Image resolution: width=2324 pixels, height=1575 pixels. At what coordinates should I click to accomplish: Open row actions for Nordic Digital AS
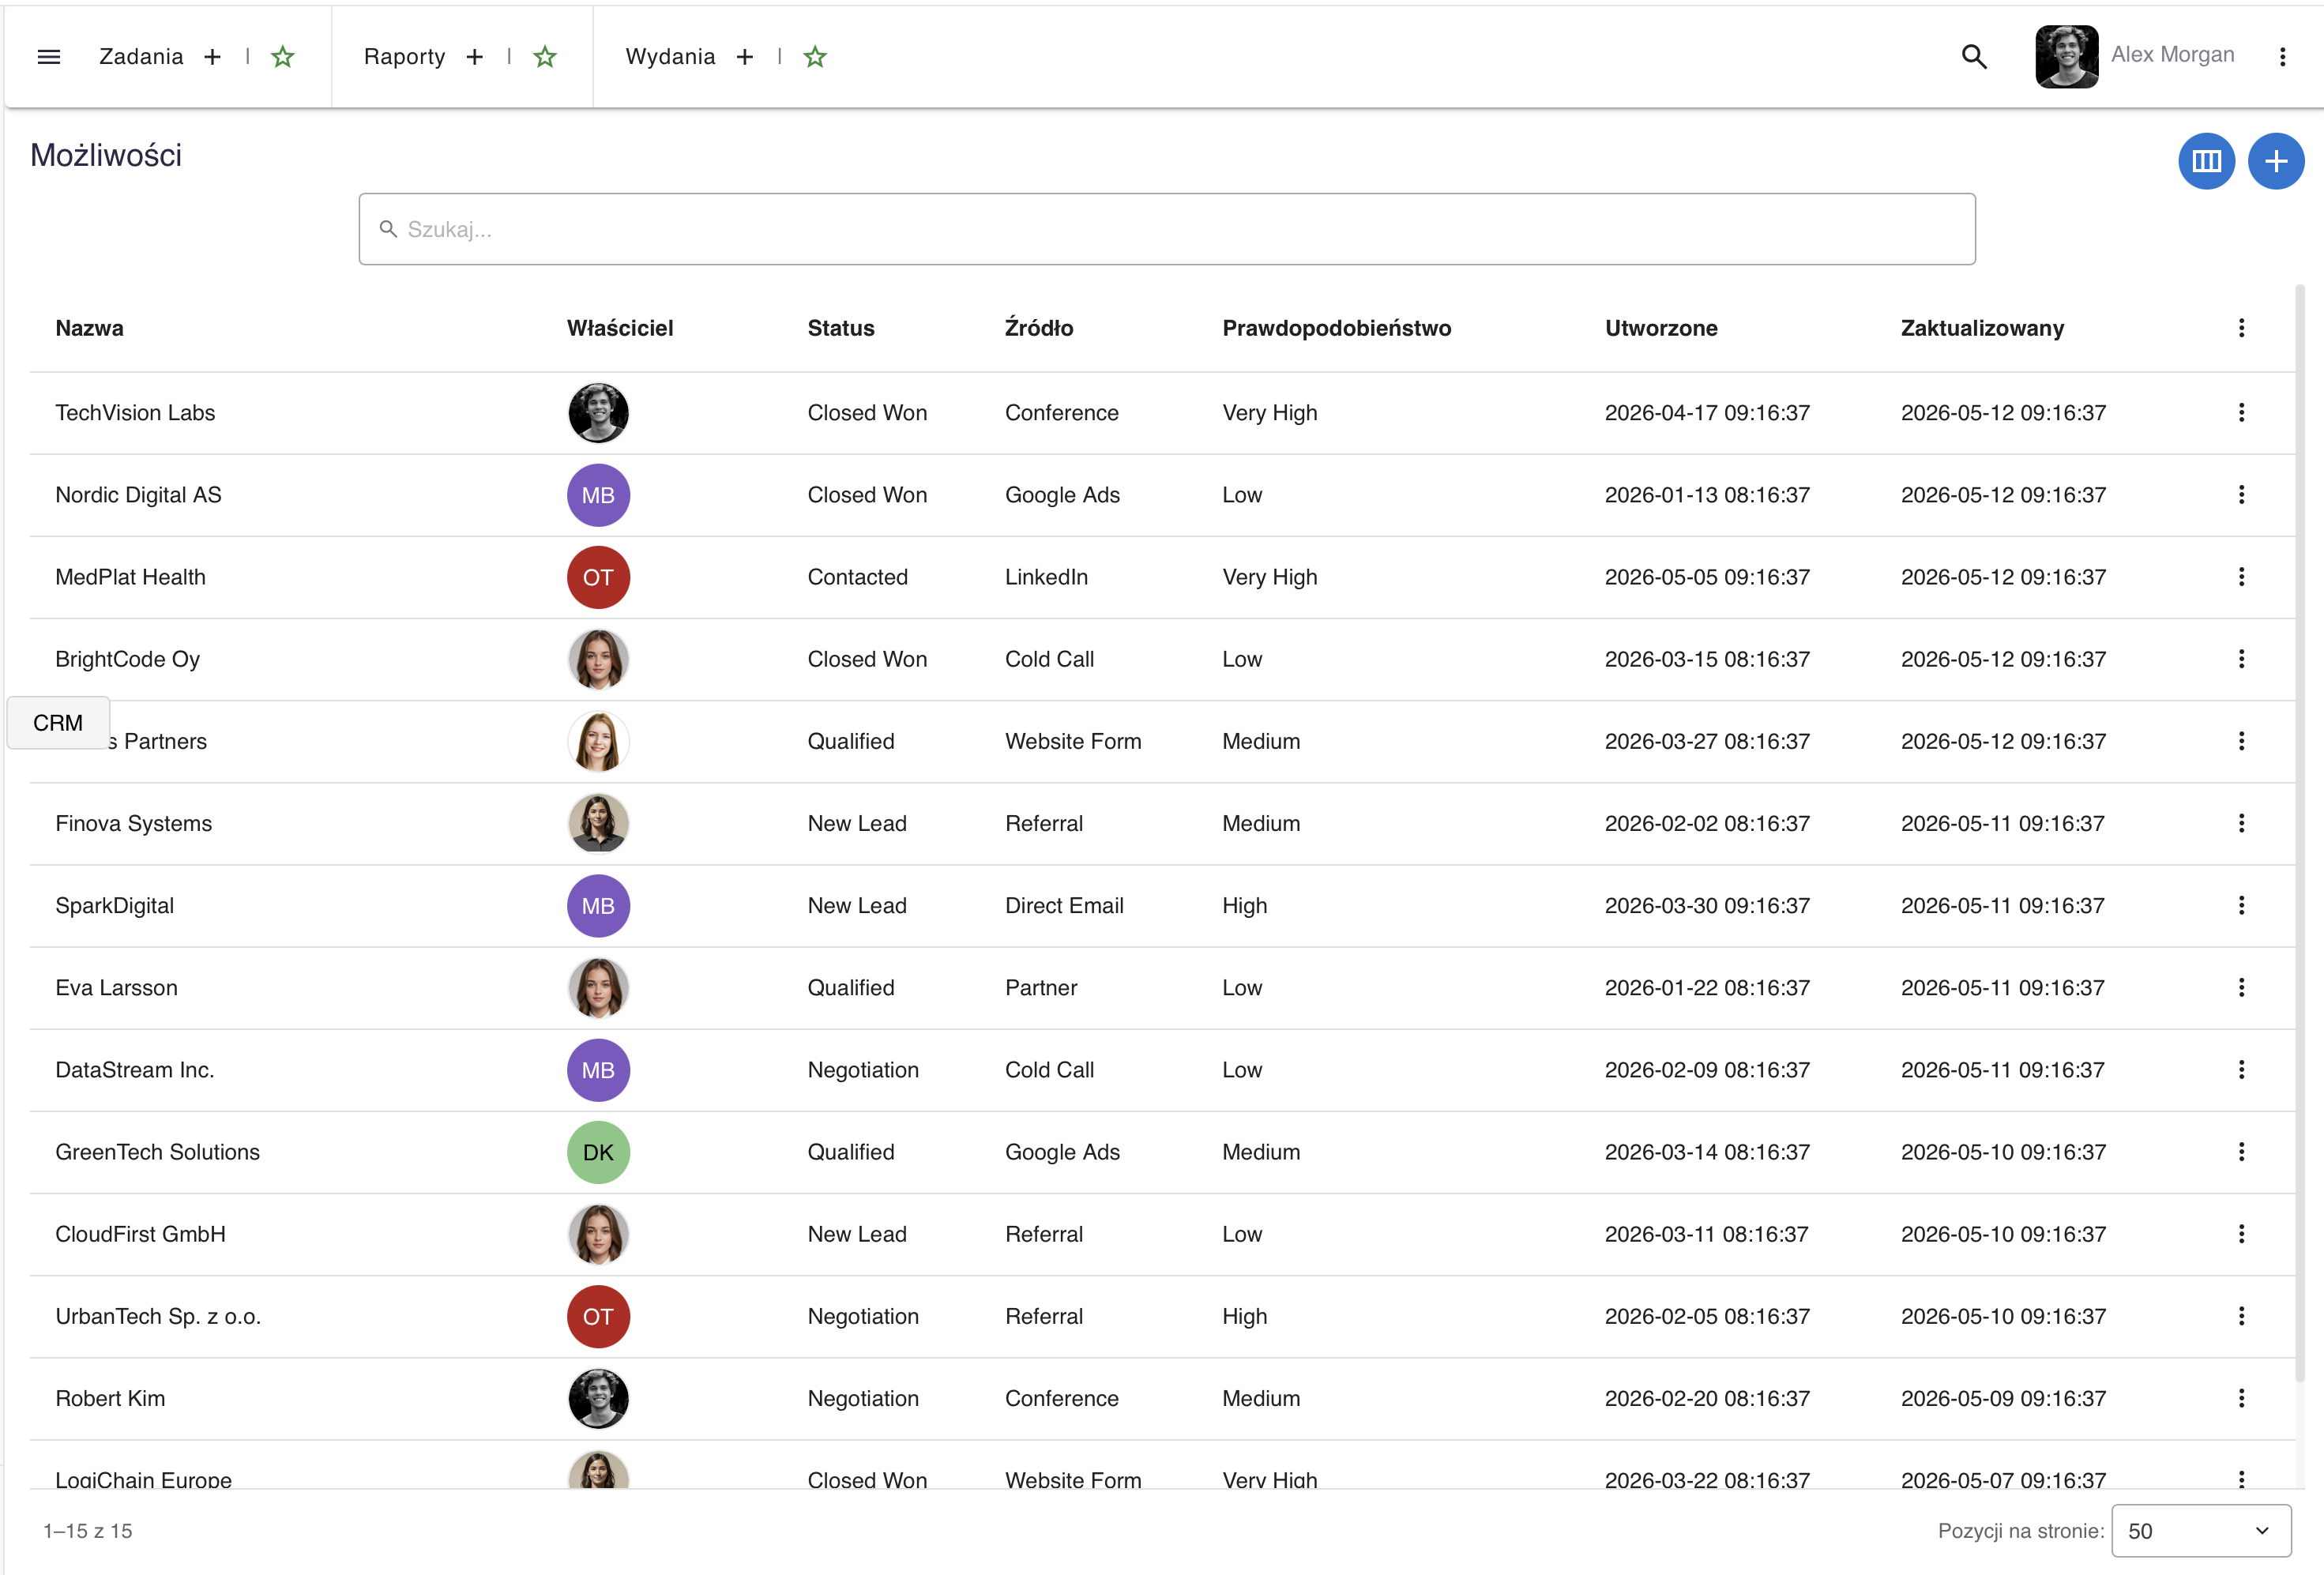tap(2241, 495)
